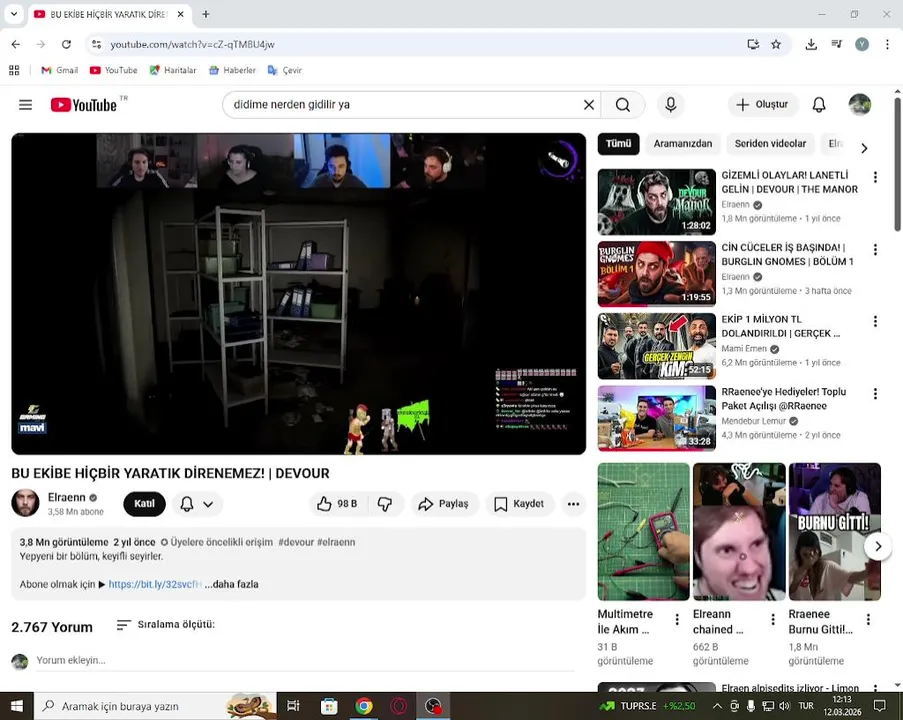This screenshot has width=903, height=720.
Task: Reload the page with refresh icon
Action: pos(66,44)
